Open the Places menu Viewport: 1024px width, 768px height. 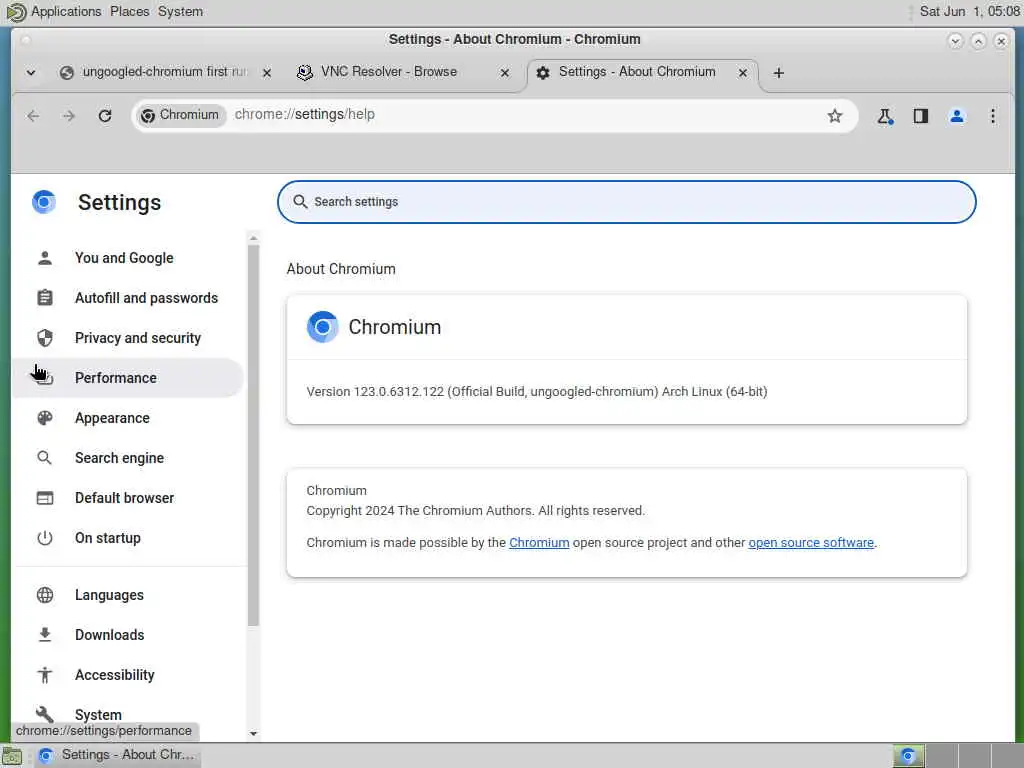(x=129, y=12)
